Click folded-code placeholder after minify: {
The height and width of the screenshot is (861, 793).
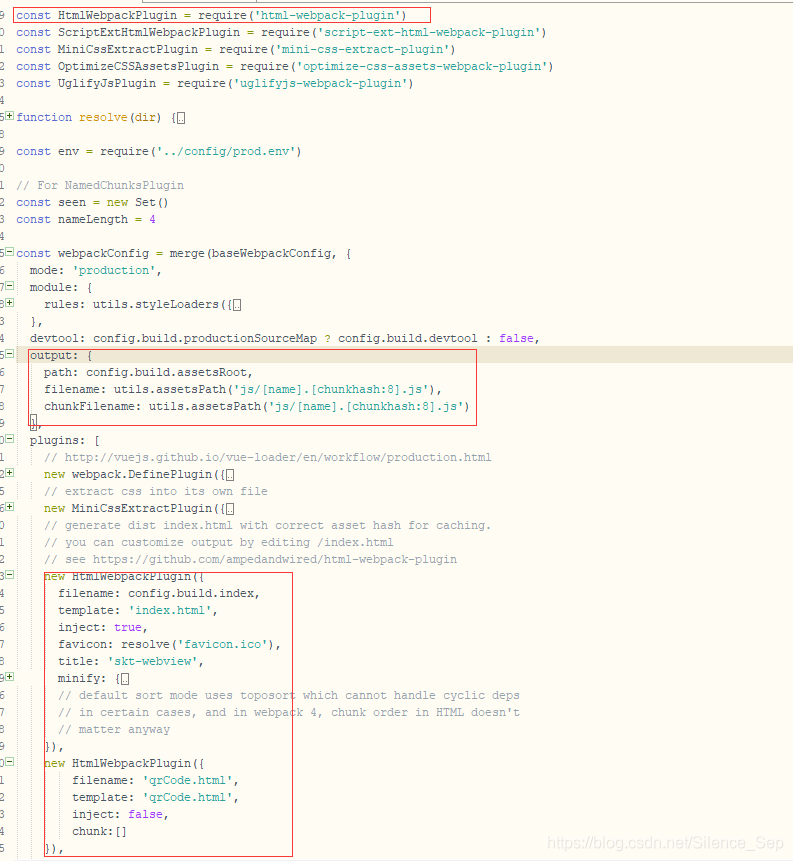click(125, 680)
